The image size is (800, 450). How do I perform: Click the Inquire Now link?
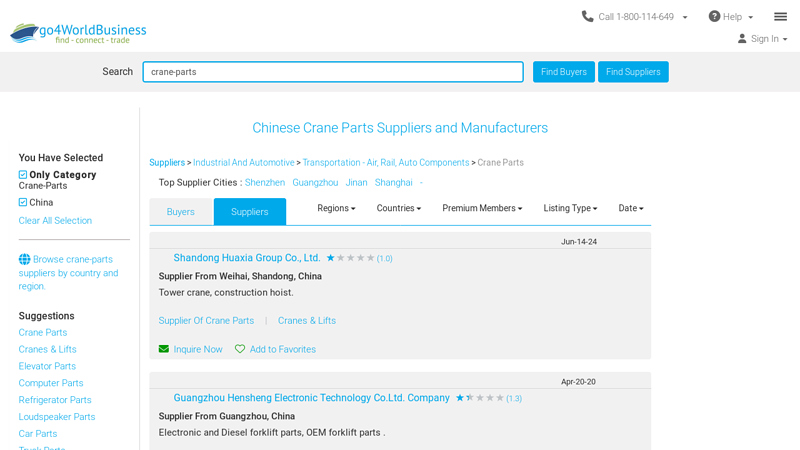click(198, 349)
